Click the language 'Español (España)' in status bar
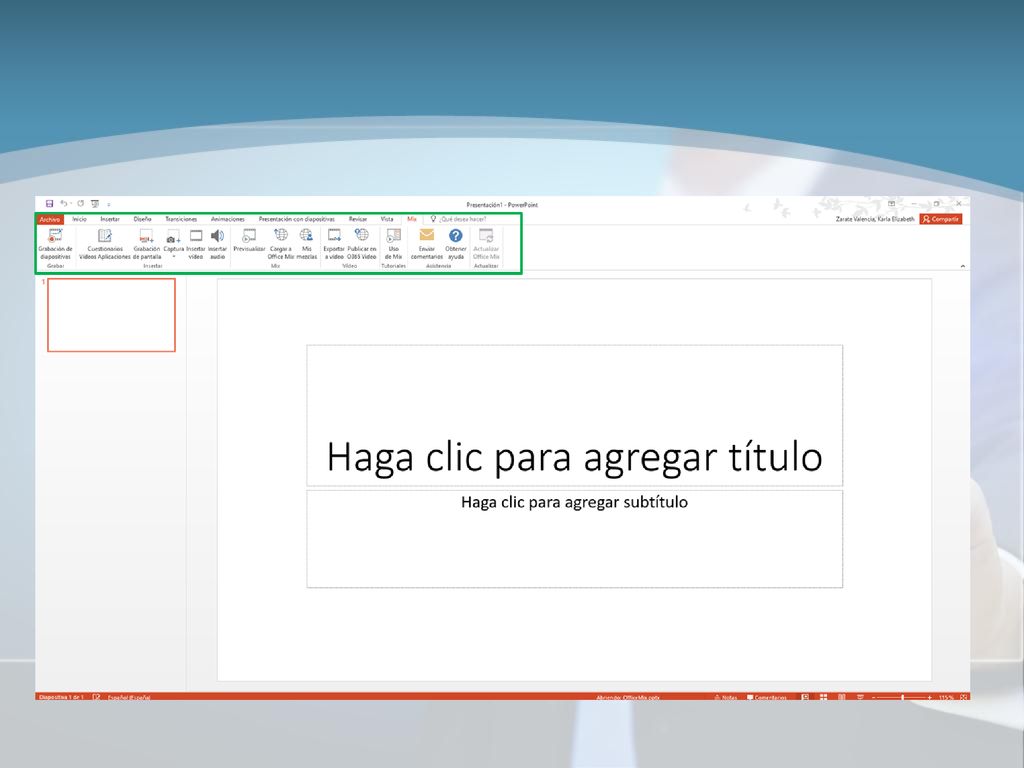1024x768 pixels. coord(129,697)
